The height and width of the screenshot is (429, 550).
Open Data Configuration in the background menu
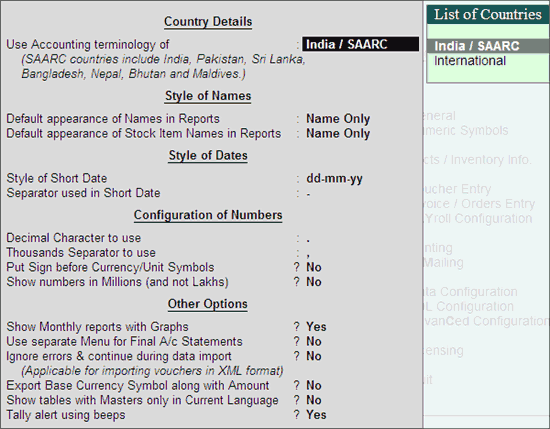(471, 292)
